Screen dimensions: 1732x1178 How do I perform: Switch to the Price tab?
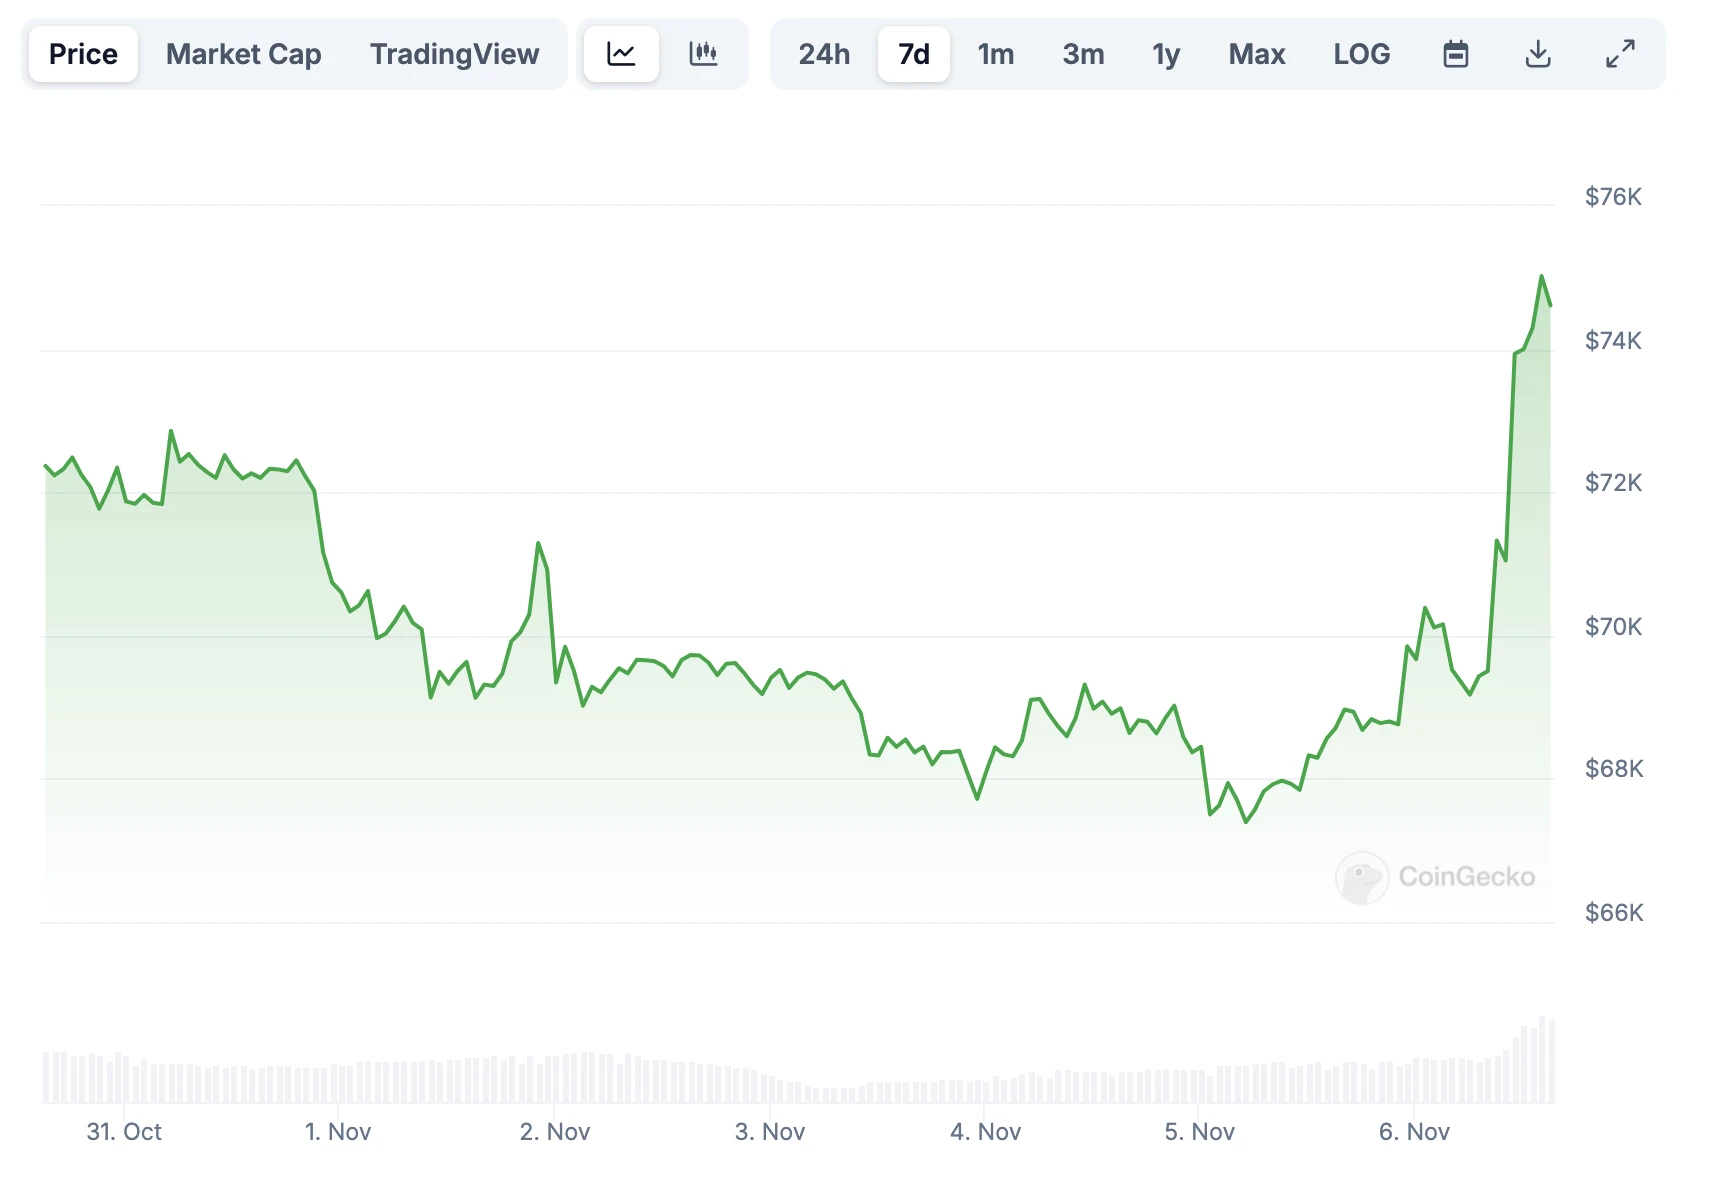point(83,54)
